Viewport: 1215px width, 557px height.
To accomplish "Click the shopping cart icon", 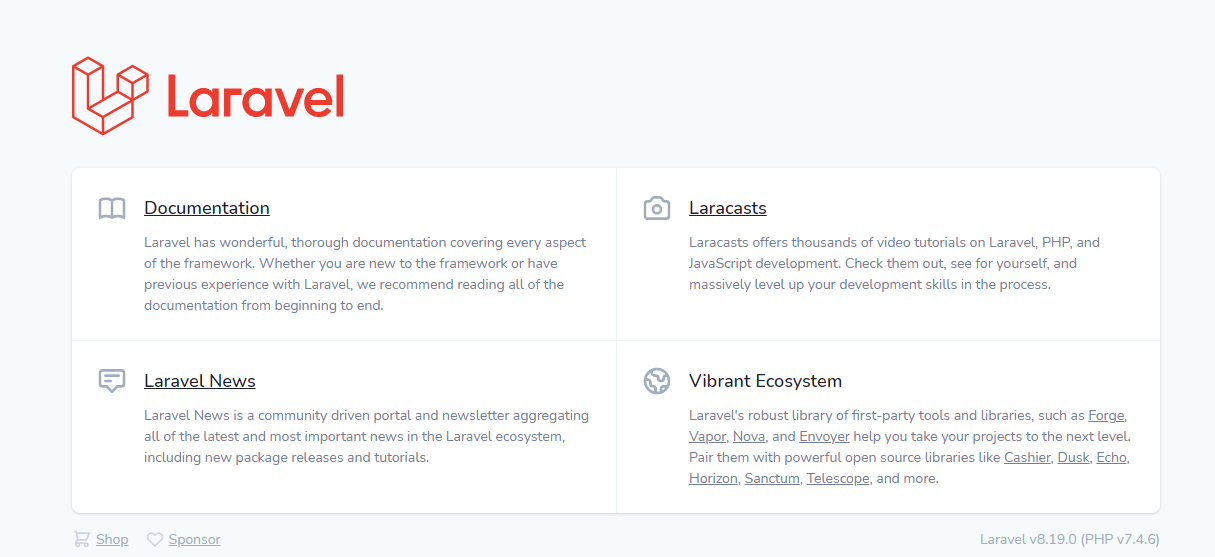I will click(x=81, y=539).
